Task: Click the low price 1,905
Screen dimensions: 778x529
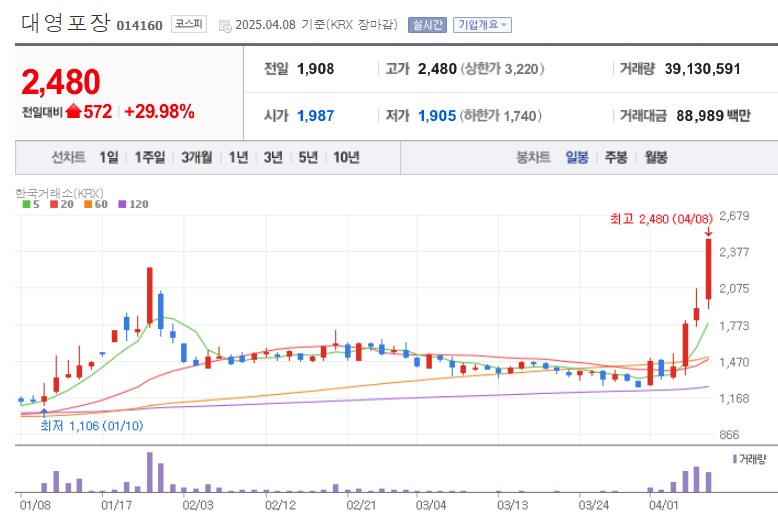Action: 437,116
